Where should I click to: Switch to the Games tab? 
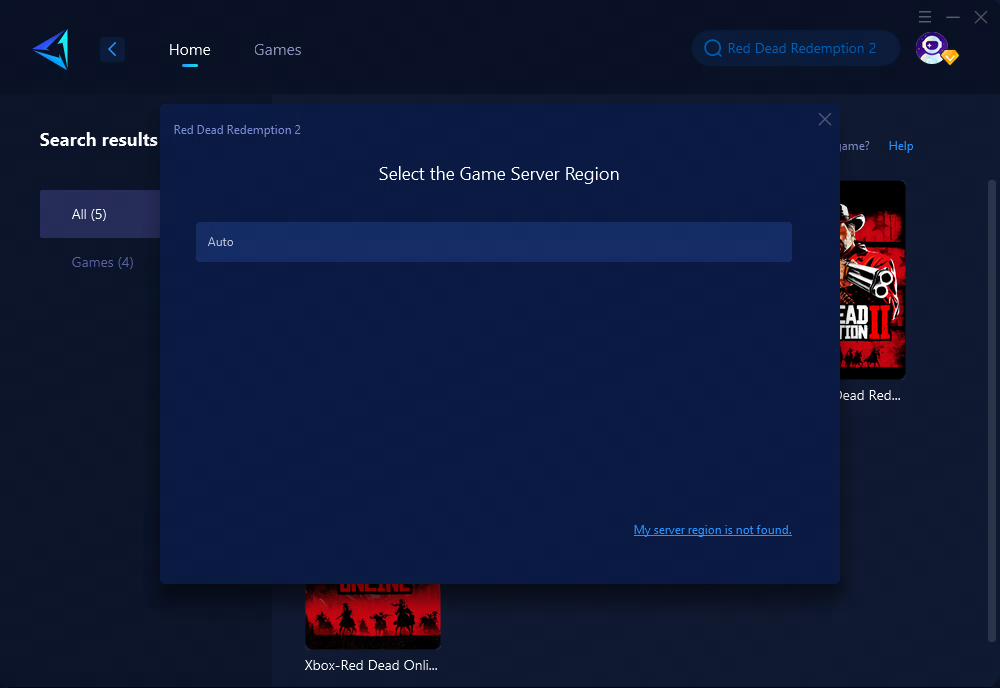point(277,49)
